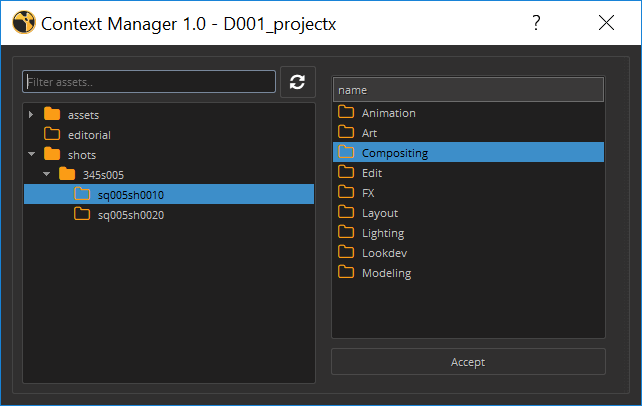Select the sq005sh0010 shot
Viewport: 642px width, 406px height.
[131, 194]
